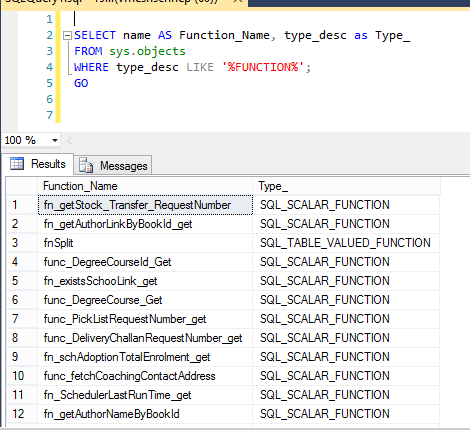Select the fnSplit cell
The width and height of the screenshot is (470, 430).
pos(145,243)
